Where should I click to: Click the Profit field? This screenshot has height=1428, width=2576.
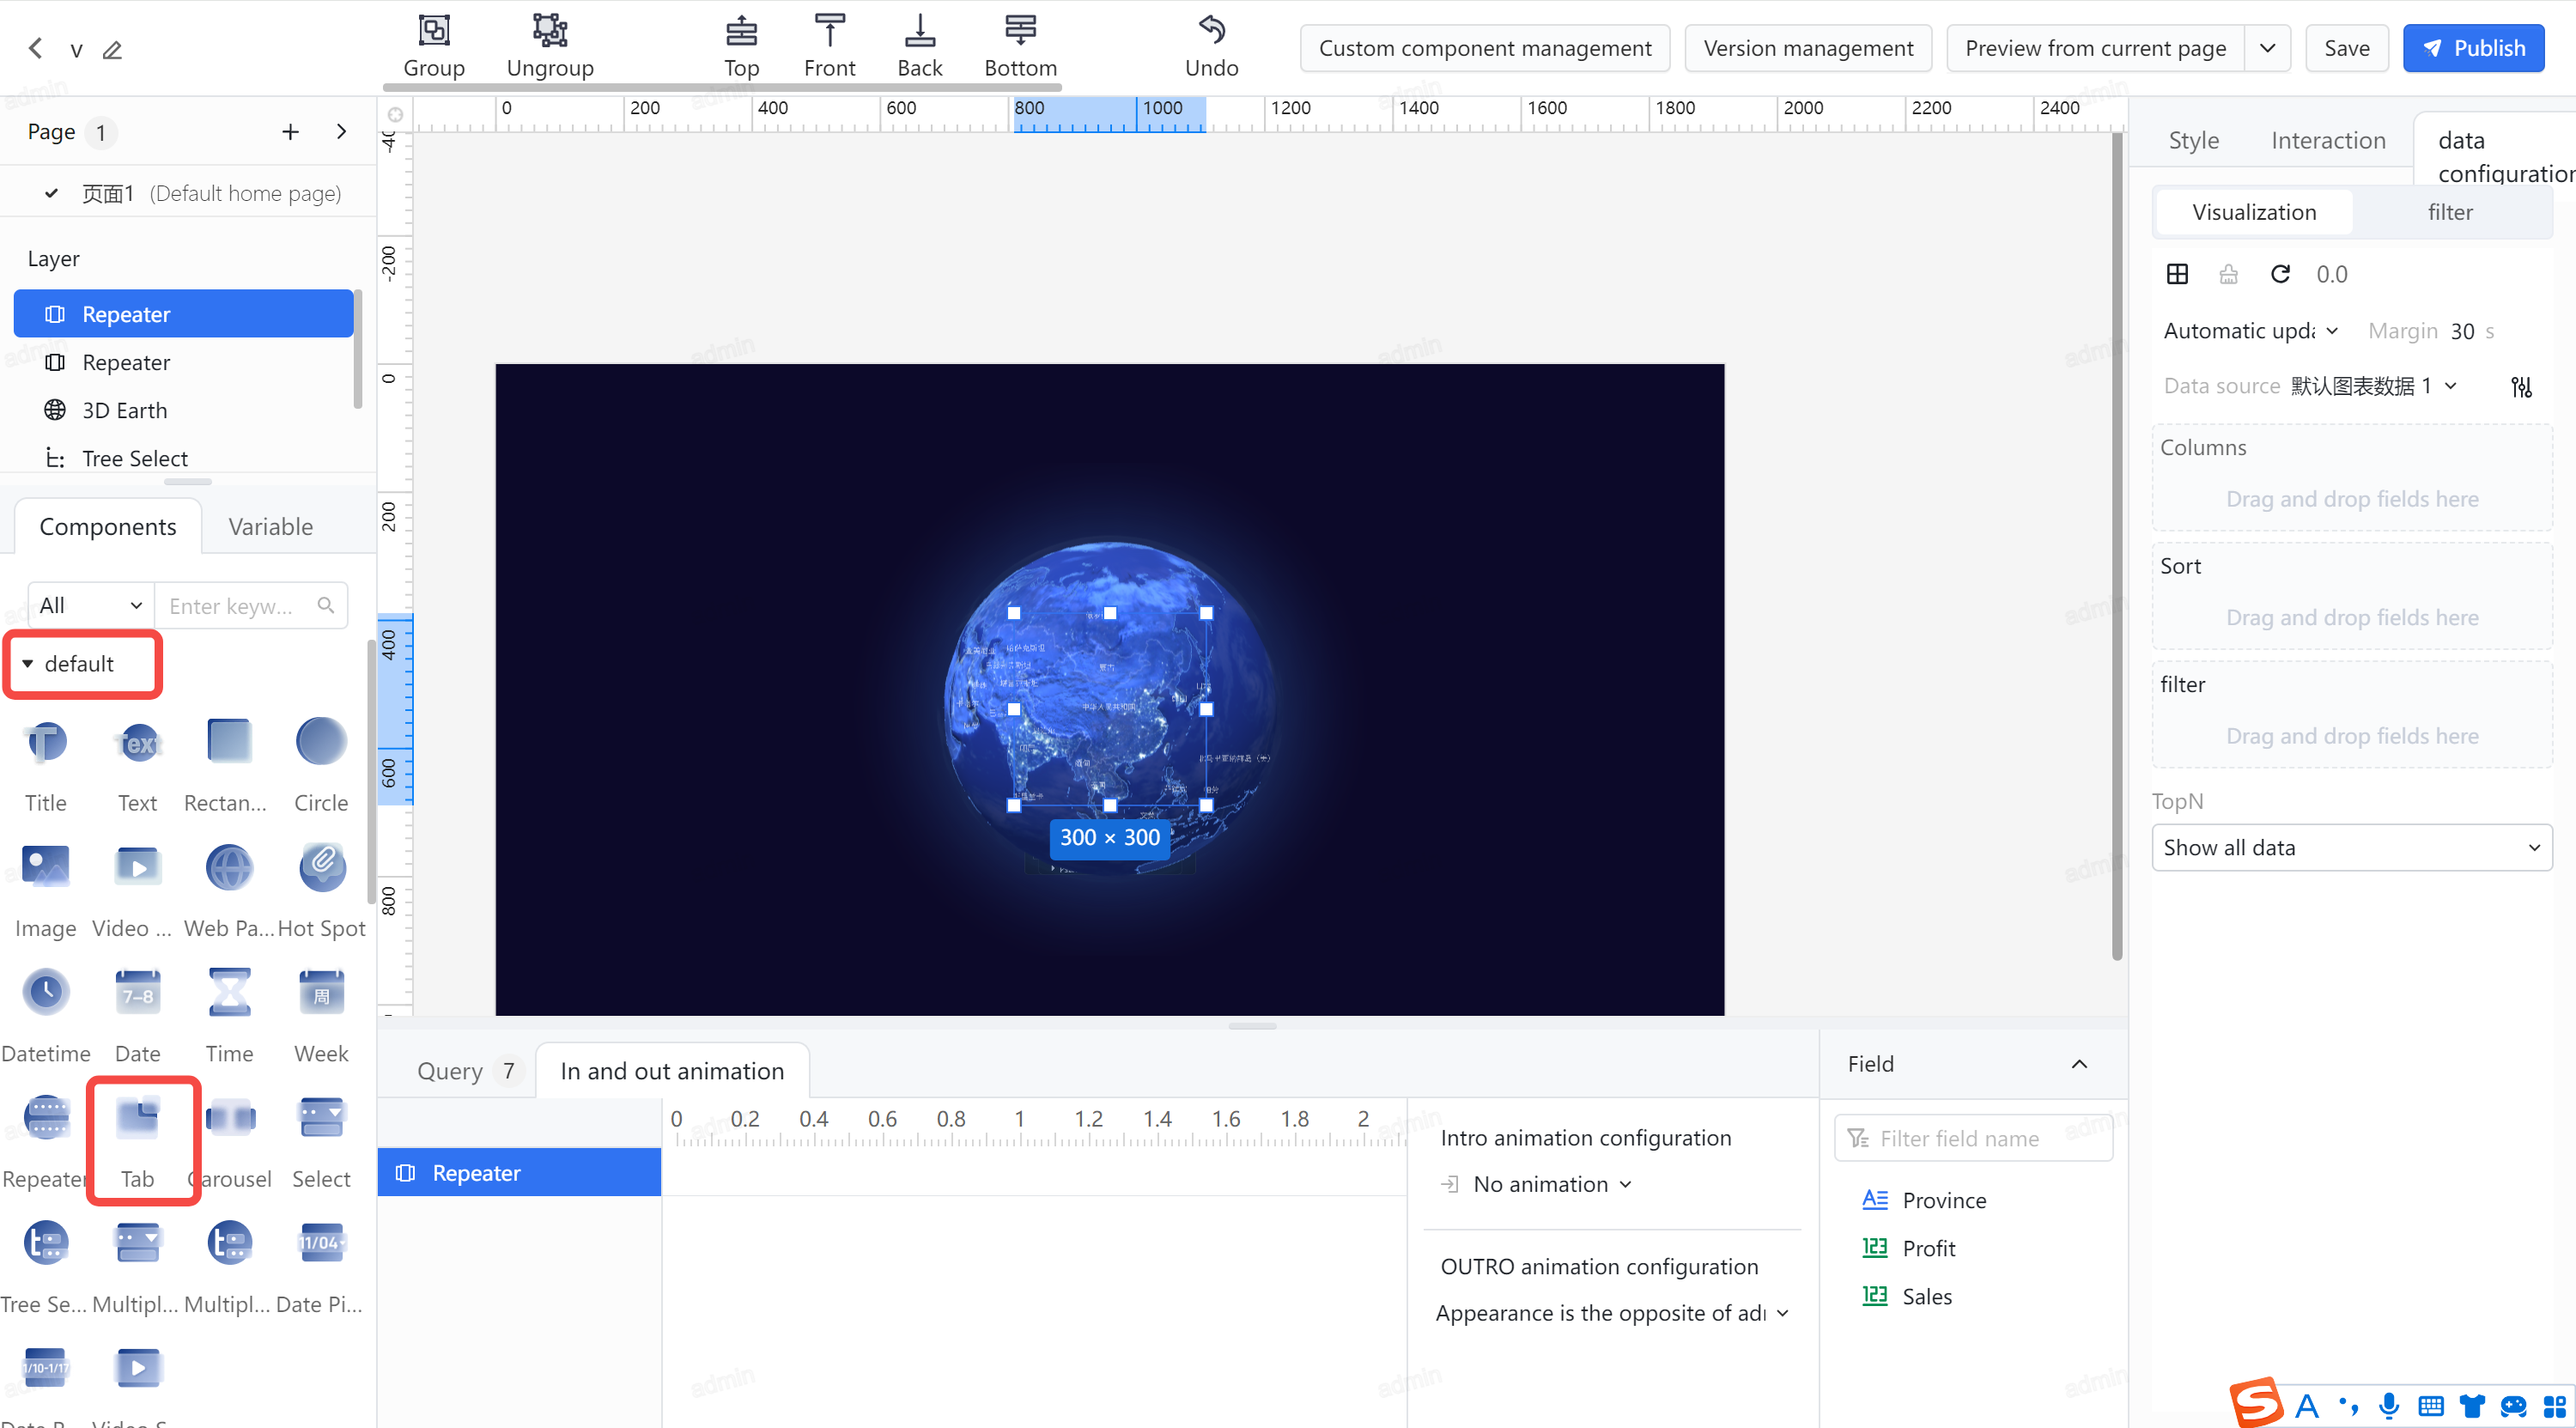1908,1248
